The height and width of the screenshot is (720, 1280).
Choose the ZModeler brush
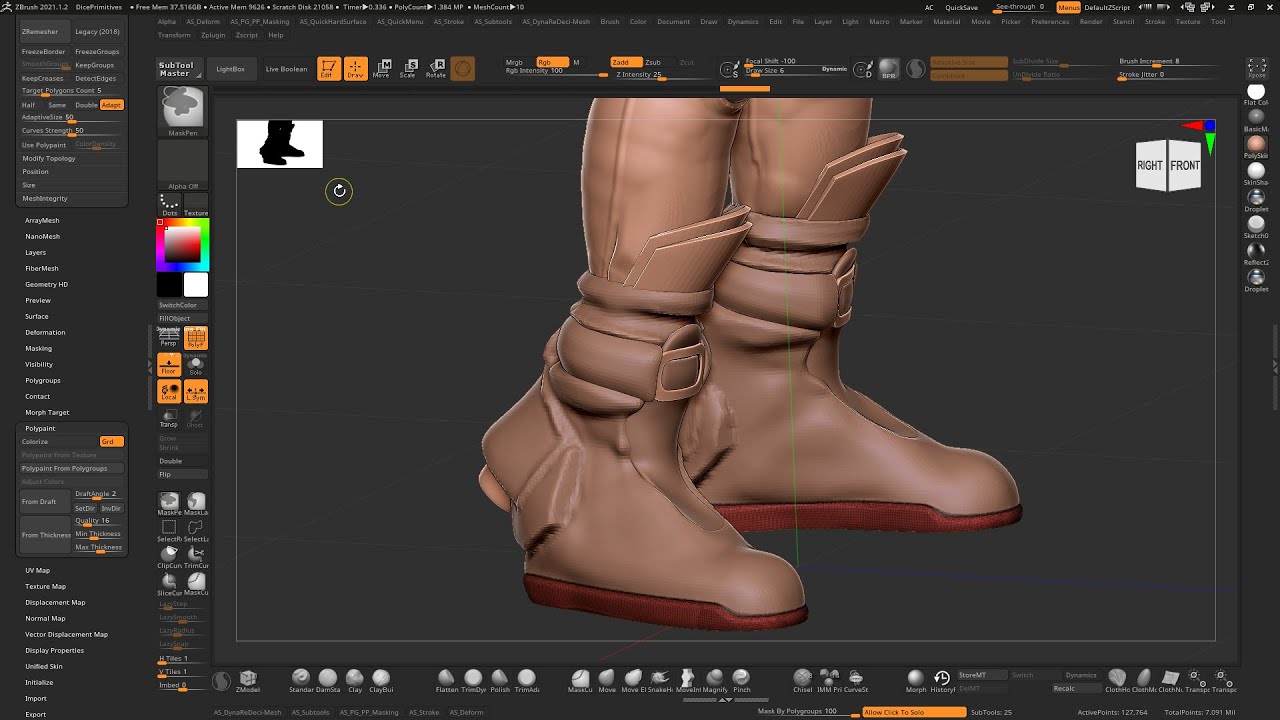(248, 681)
